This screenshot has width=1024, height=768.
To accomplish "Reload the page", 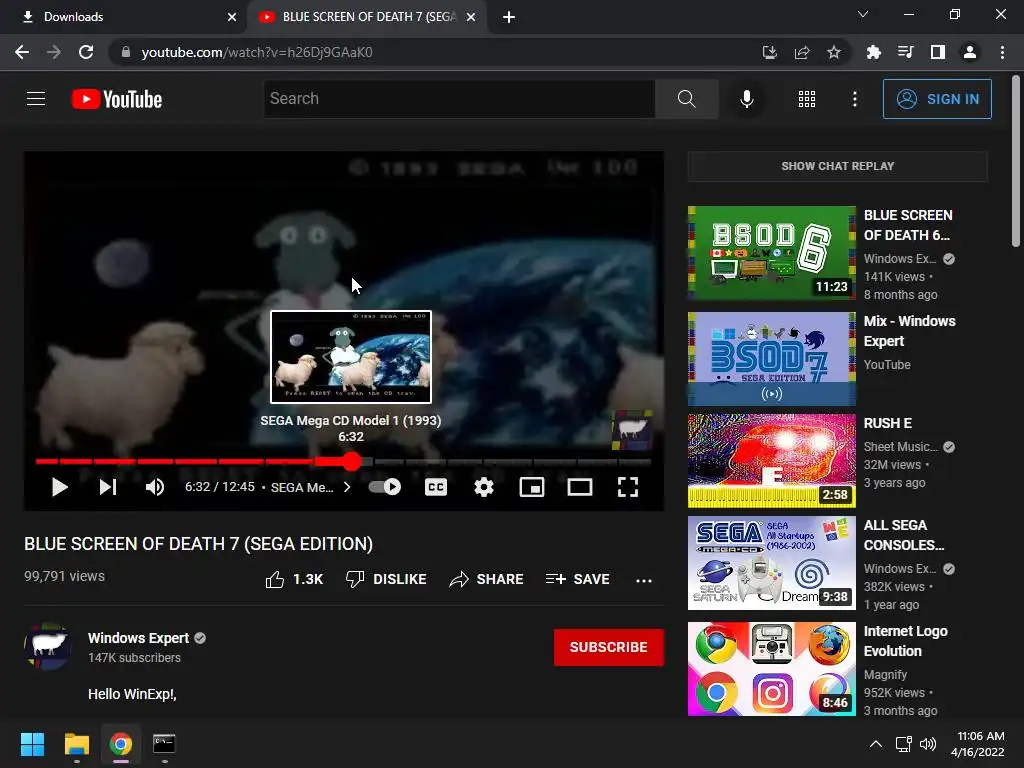I will [86, 52].
